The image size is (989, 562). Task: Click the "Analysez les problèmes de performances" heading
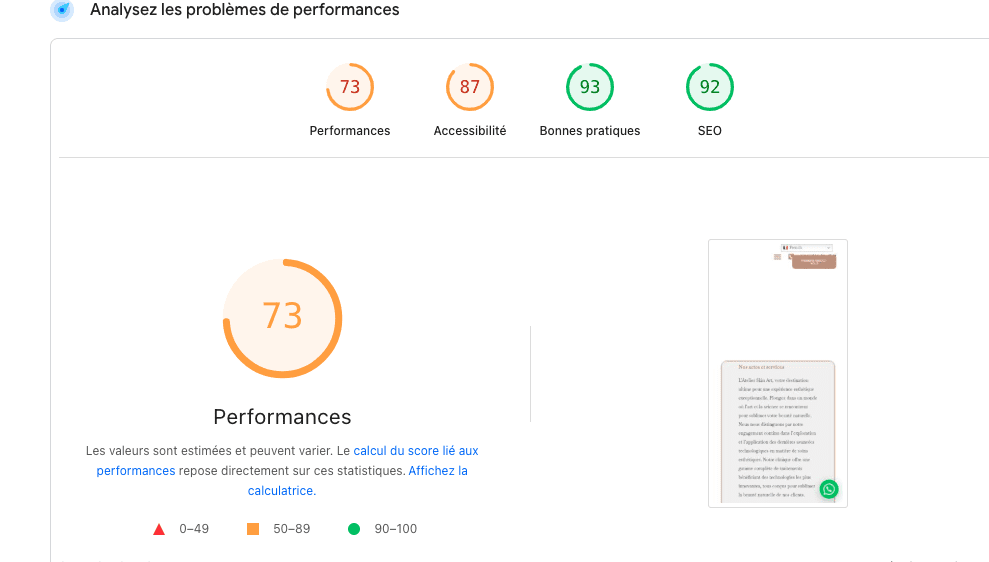(x=245, y=10)
